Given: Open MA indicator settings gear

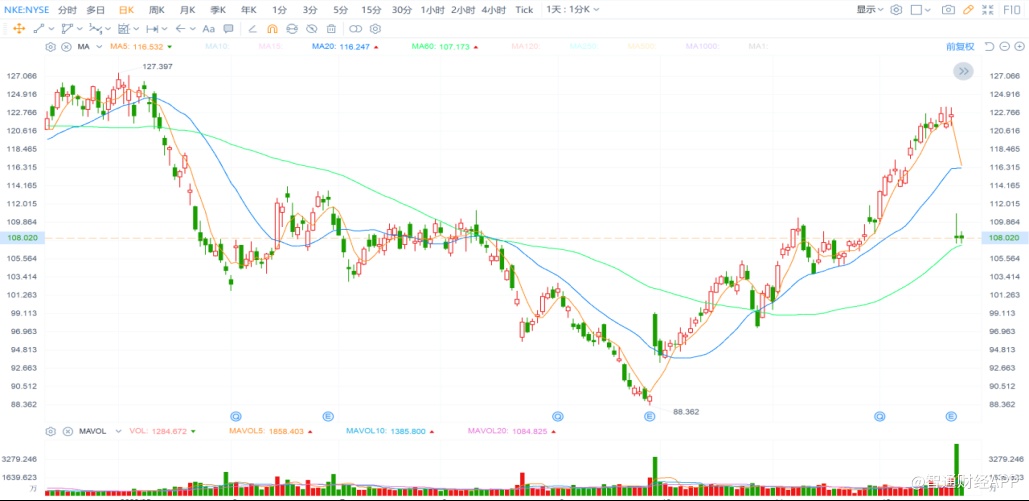Looking at the screenshot, I should click(x=51, y=47).
